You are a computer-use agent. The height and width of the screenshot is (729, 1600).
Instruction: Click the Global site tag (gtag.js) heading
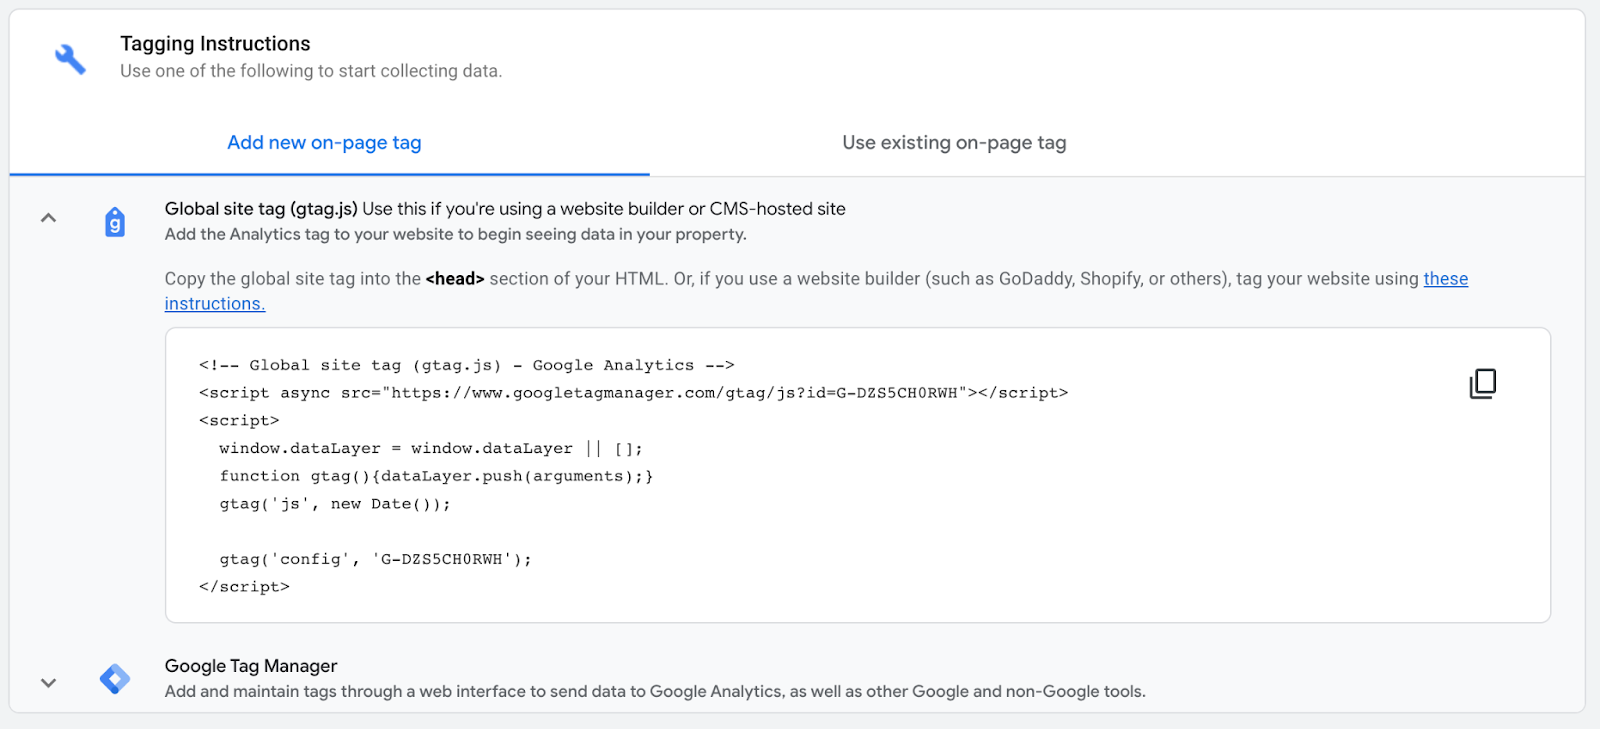[x=261, y=209]
